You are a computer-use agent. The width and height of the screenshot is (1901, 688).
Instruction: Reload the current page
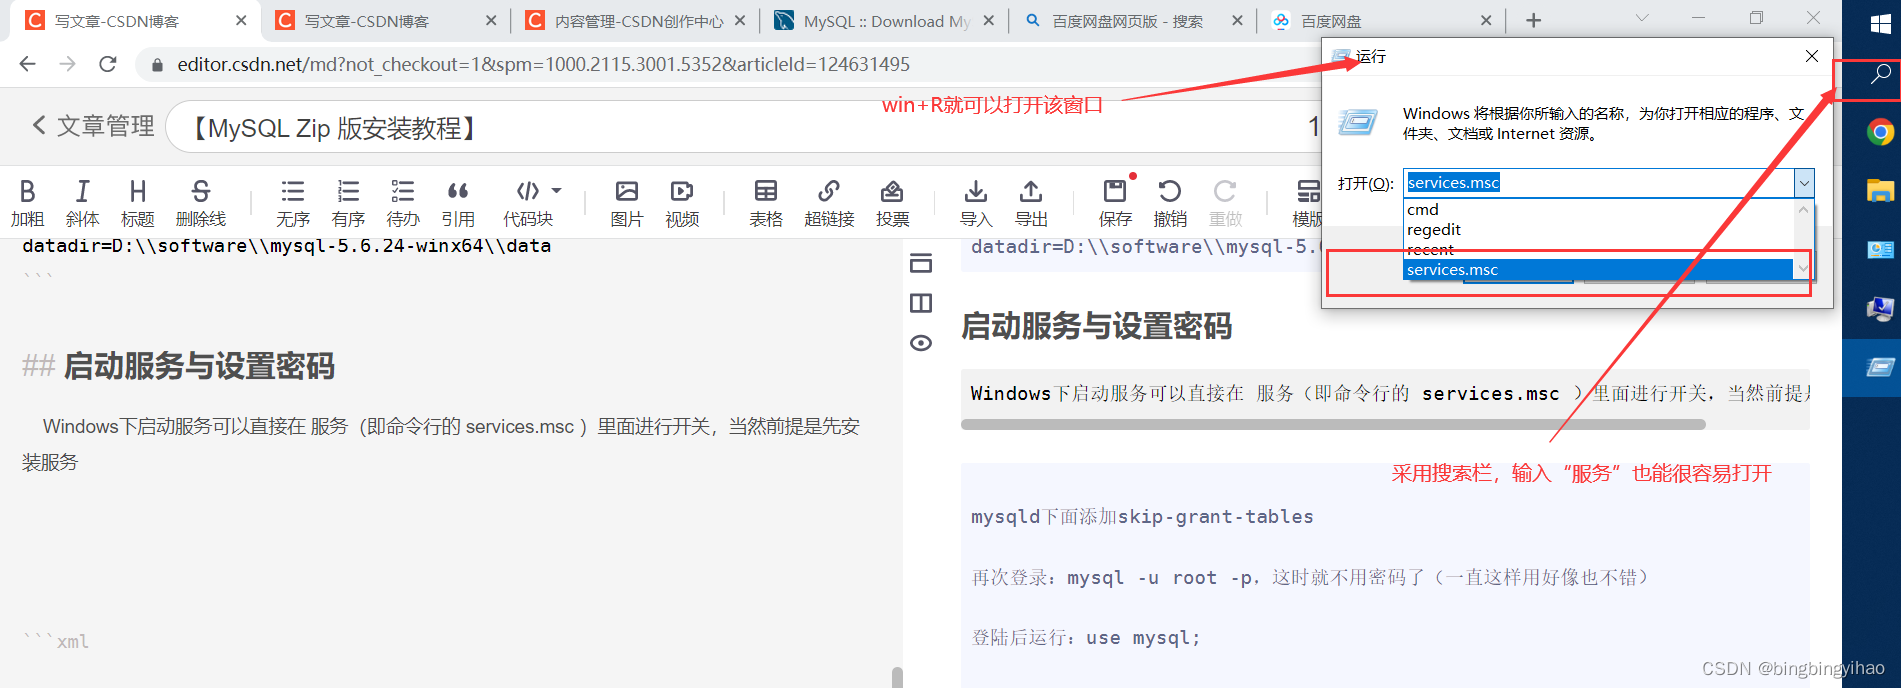coord(108,64)
